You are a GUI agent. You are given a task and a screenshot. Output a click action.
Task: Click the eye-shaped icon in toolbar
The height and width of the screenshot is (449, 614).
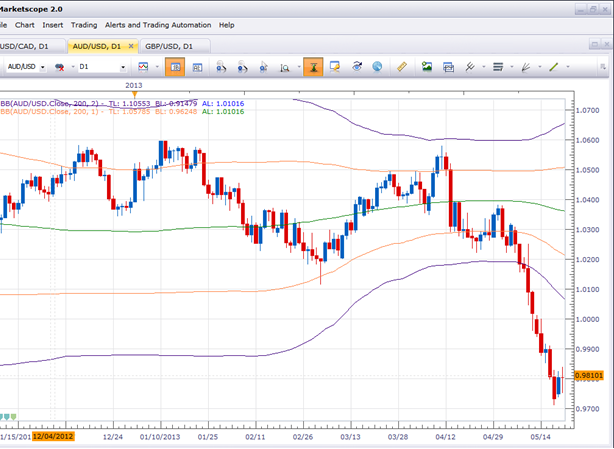click(x=356, y=67)
